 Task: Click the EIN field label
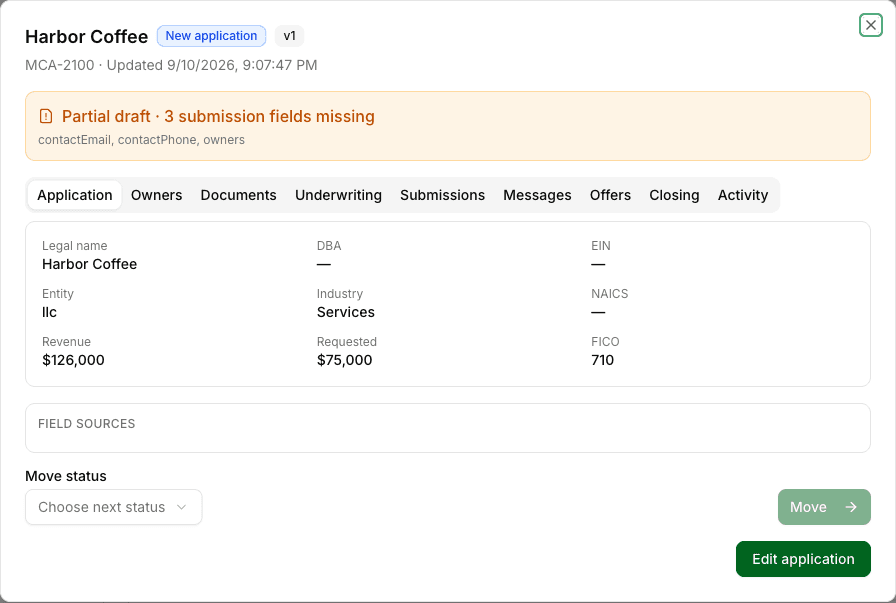[601, 246]
